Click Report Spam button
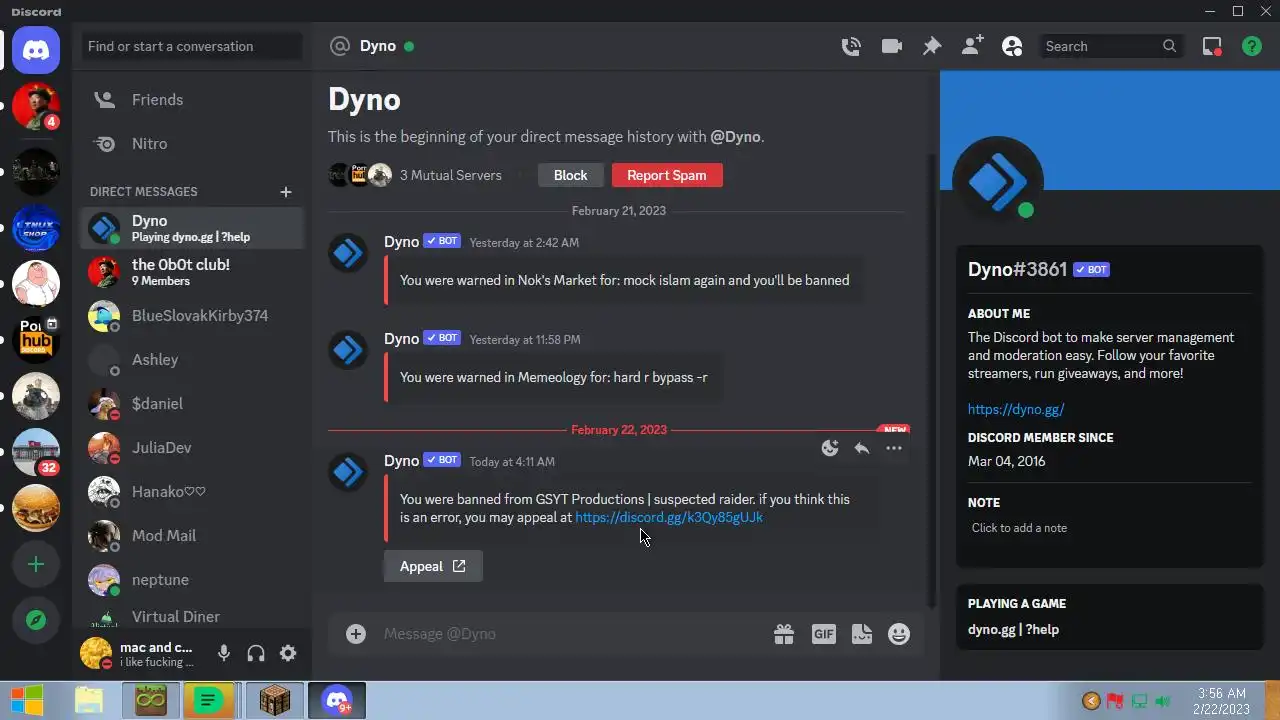This screenshot has height=720, width=1280. 666,175
